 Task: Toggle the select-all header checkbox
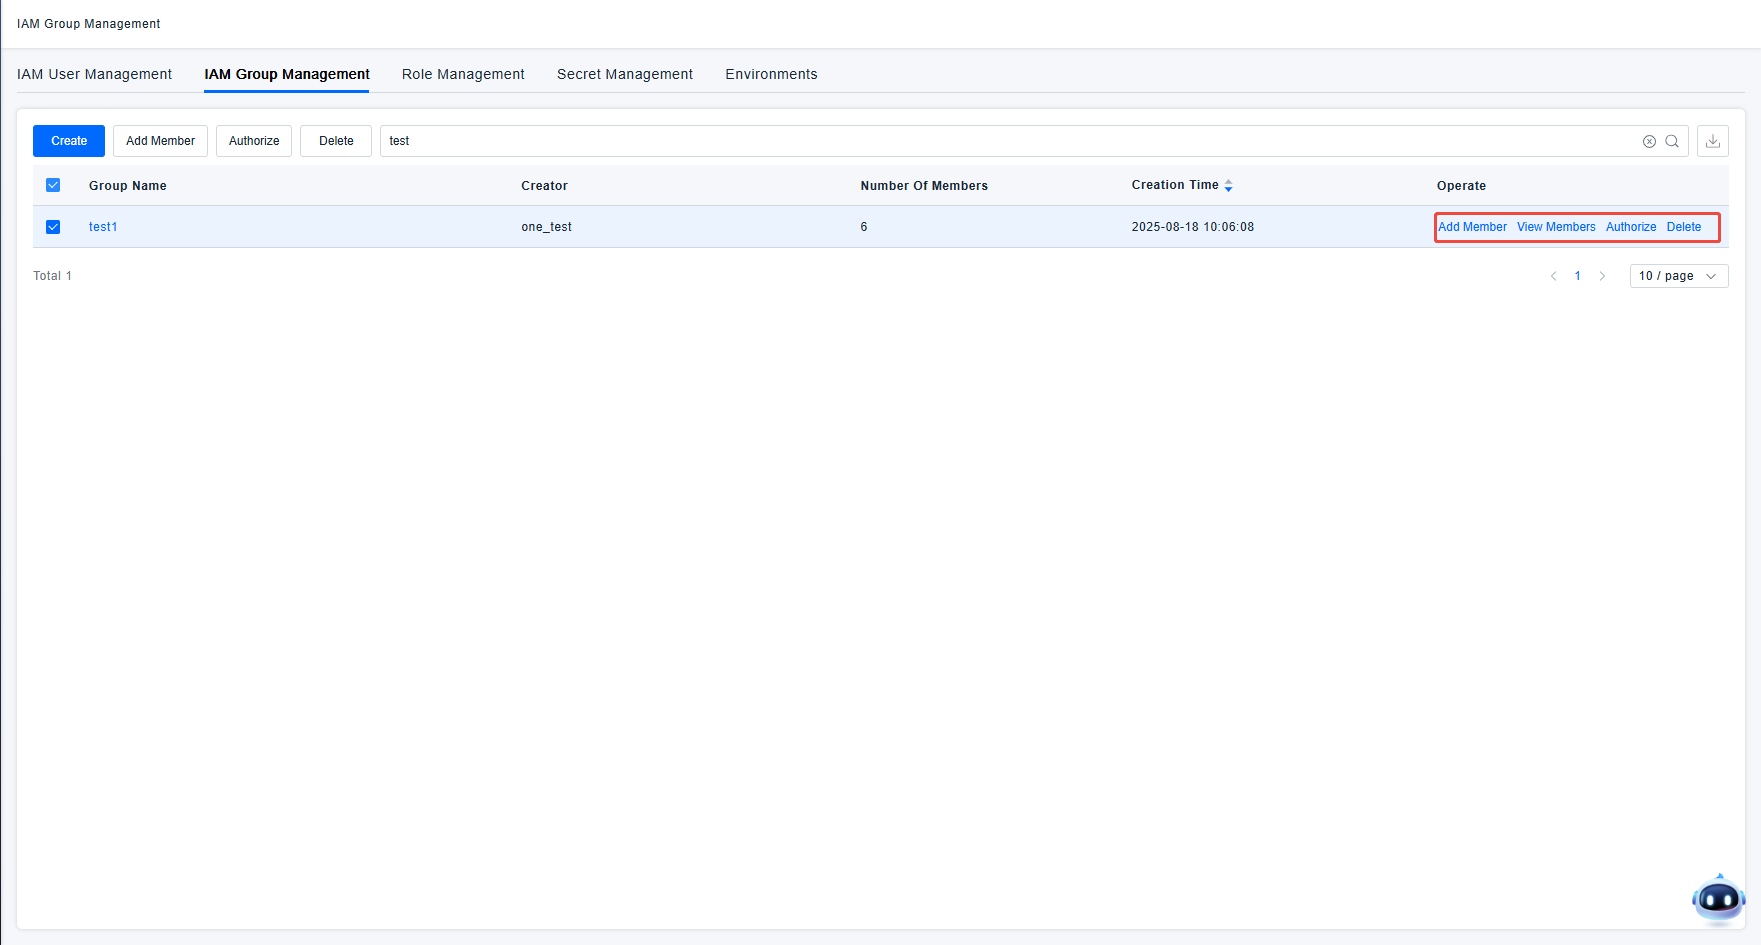tap(53, 185)
